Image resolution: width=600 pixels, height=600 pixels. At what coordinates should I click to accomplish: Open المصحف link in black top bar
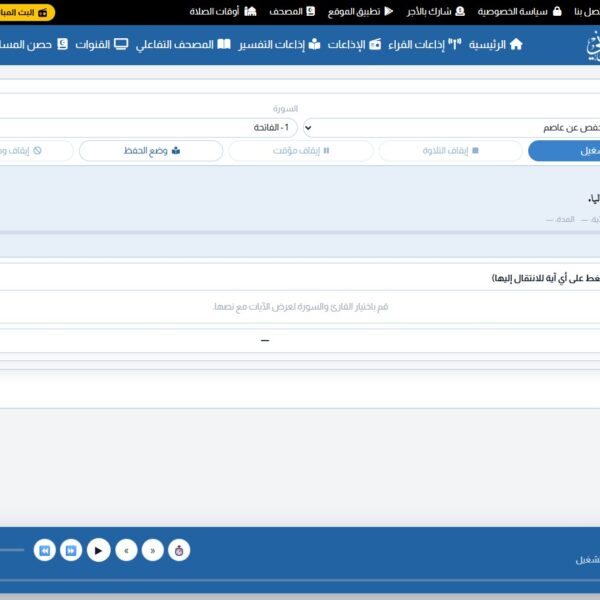292,11
